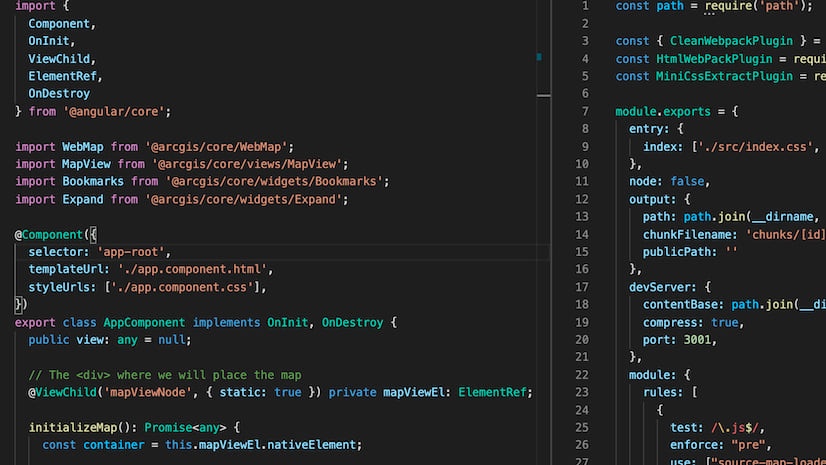Click 'export' keyword before class

pos(35,323)
